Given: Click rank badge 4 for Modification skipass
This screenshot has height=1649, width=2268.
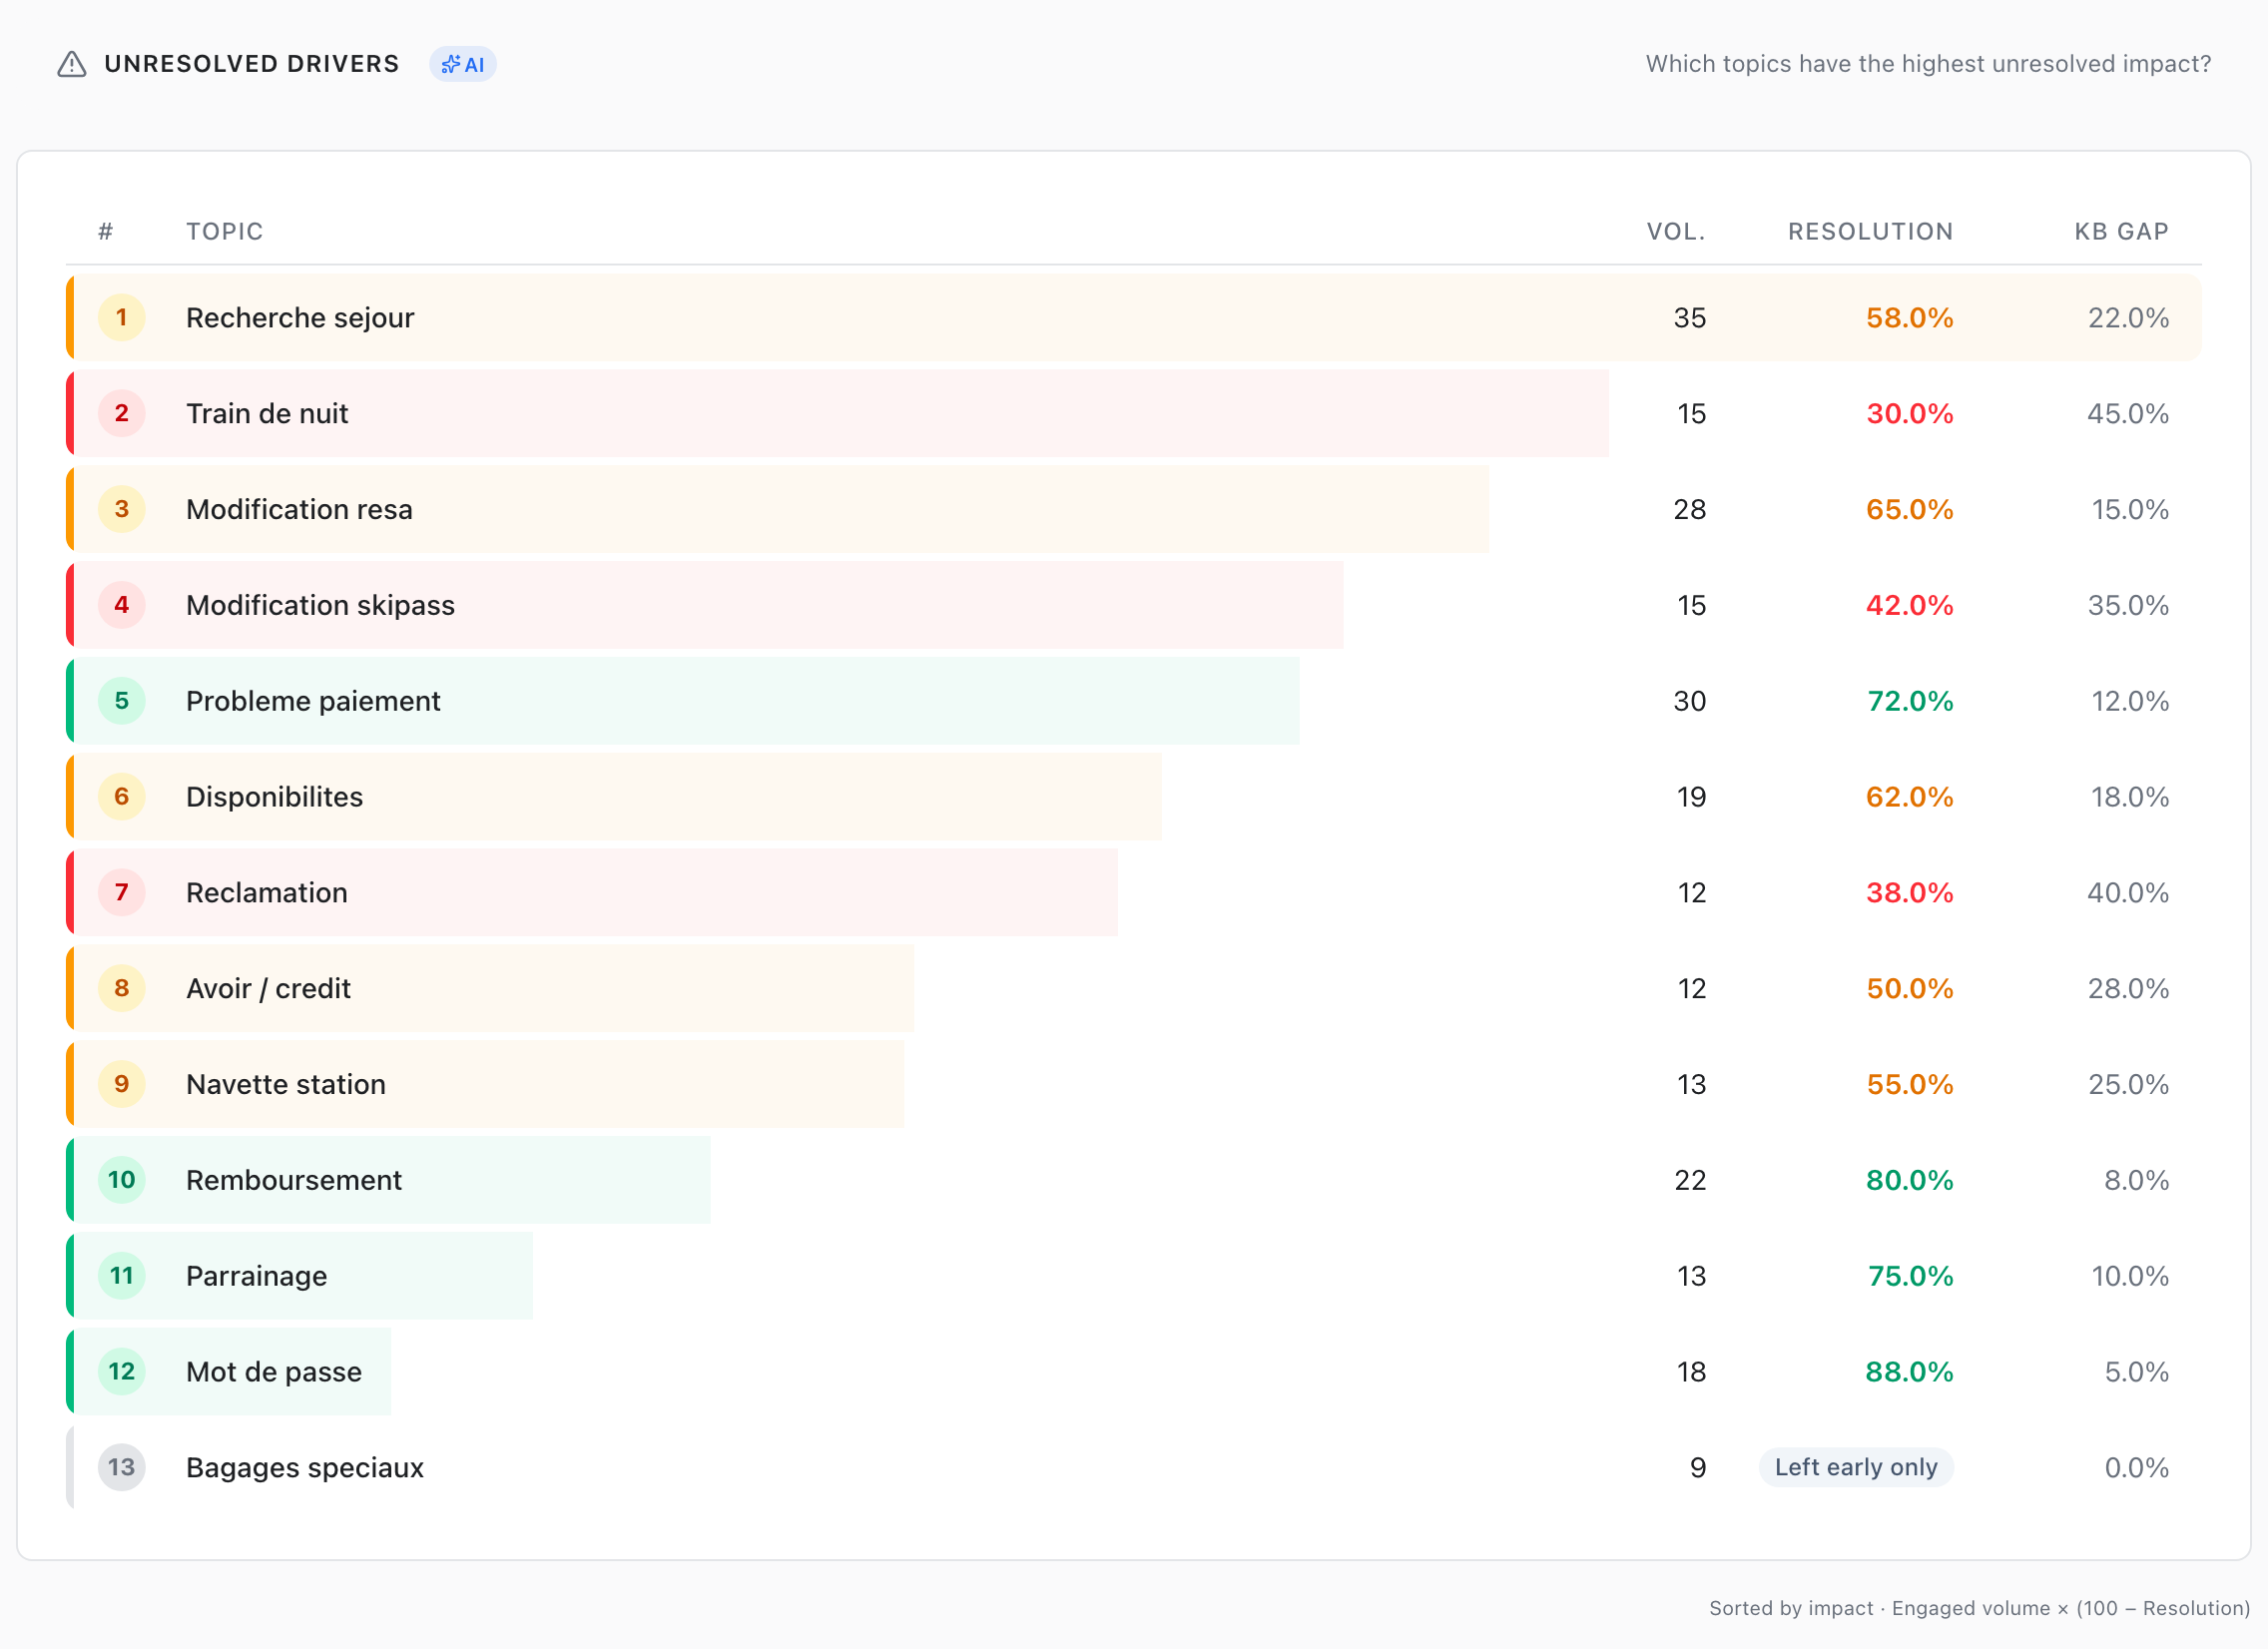Looking at the screenshot, I should 122,605.
